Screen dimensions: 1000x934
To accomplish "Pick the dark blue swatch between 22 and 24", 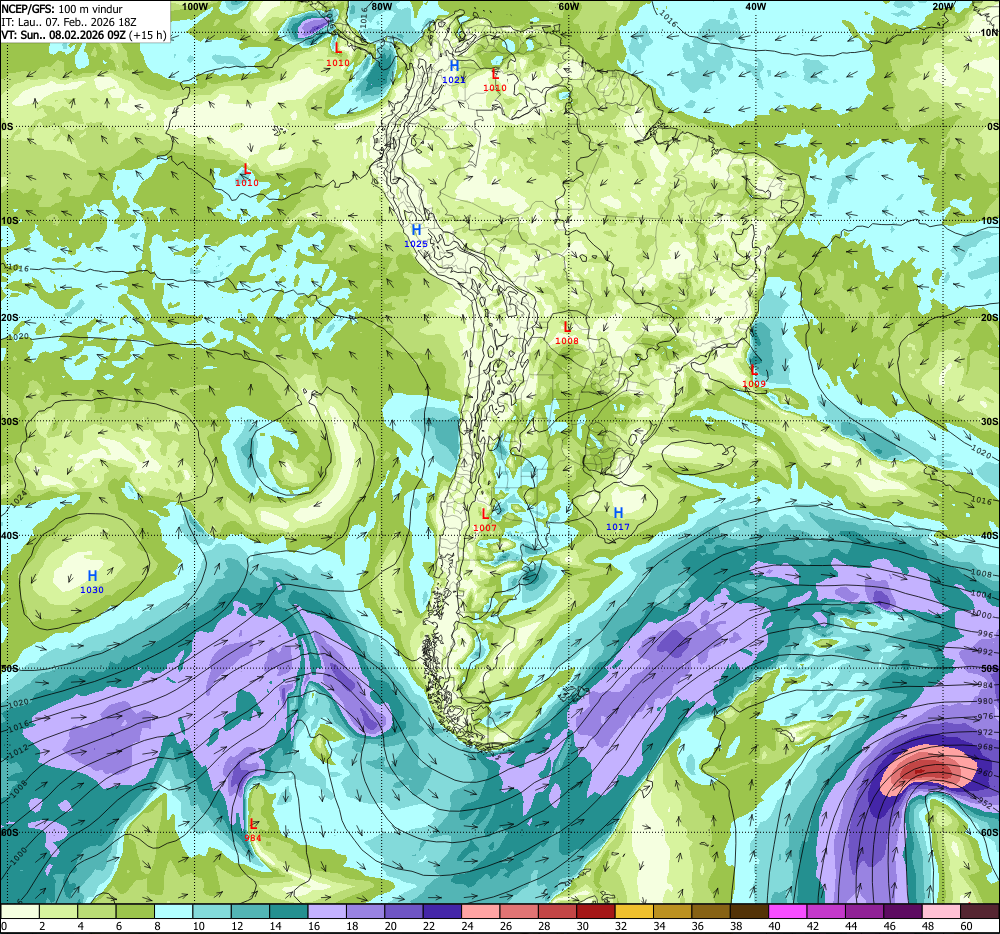I will point(442,912).
